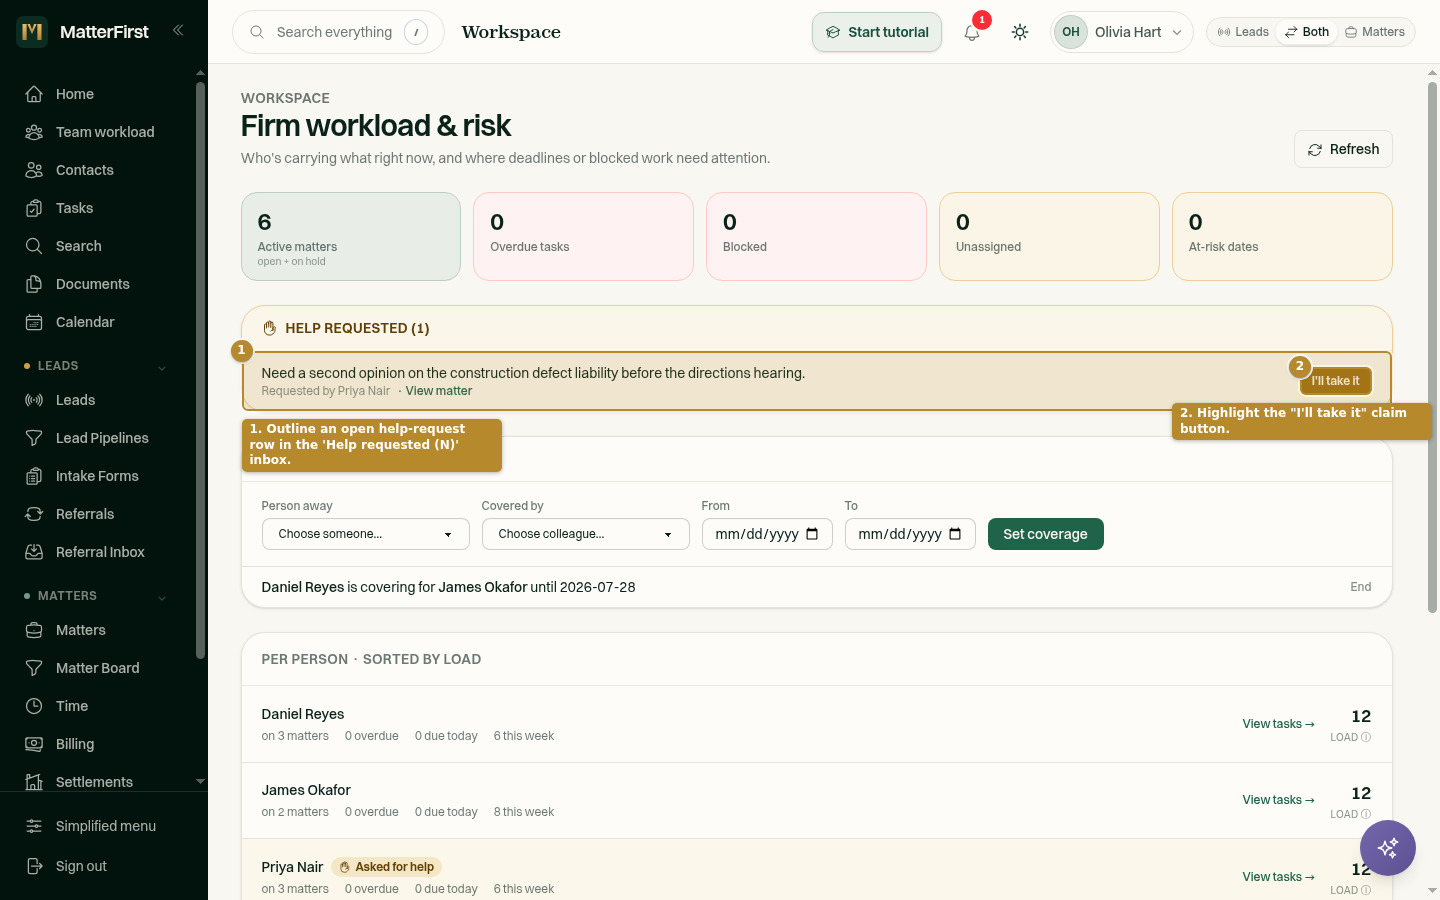Screen dimensions: 1440x900
Task: Open View matter link in help request
Action: pos(439,391)
